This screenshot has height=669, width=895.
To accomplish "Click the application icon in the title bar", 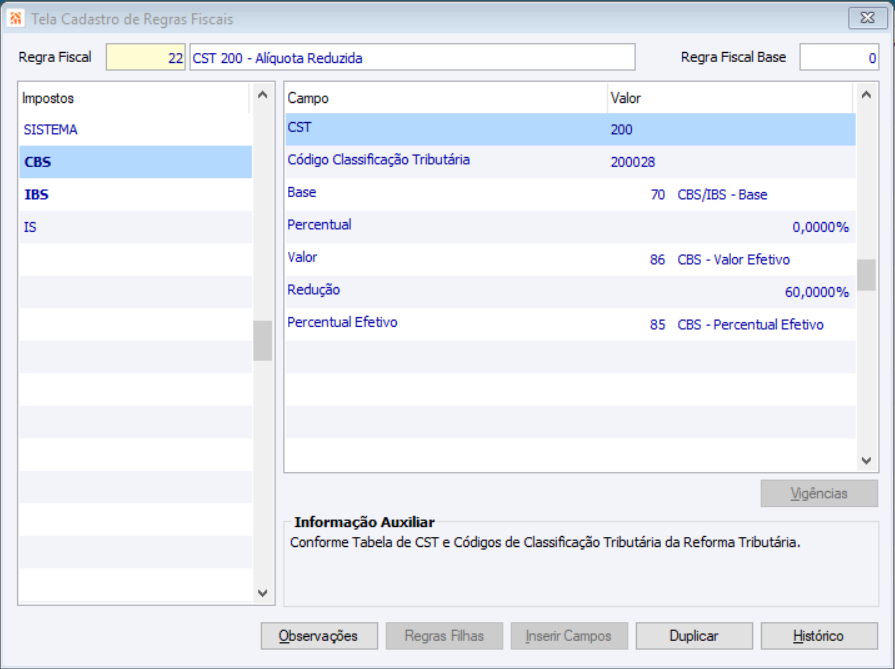I will [15, 18].
